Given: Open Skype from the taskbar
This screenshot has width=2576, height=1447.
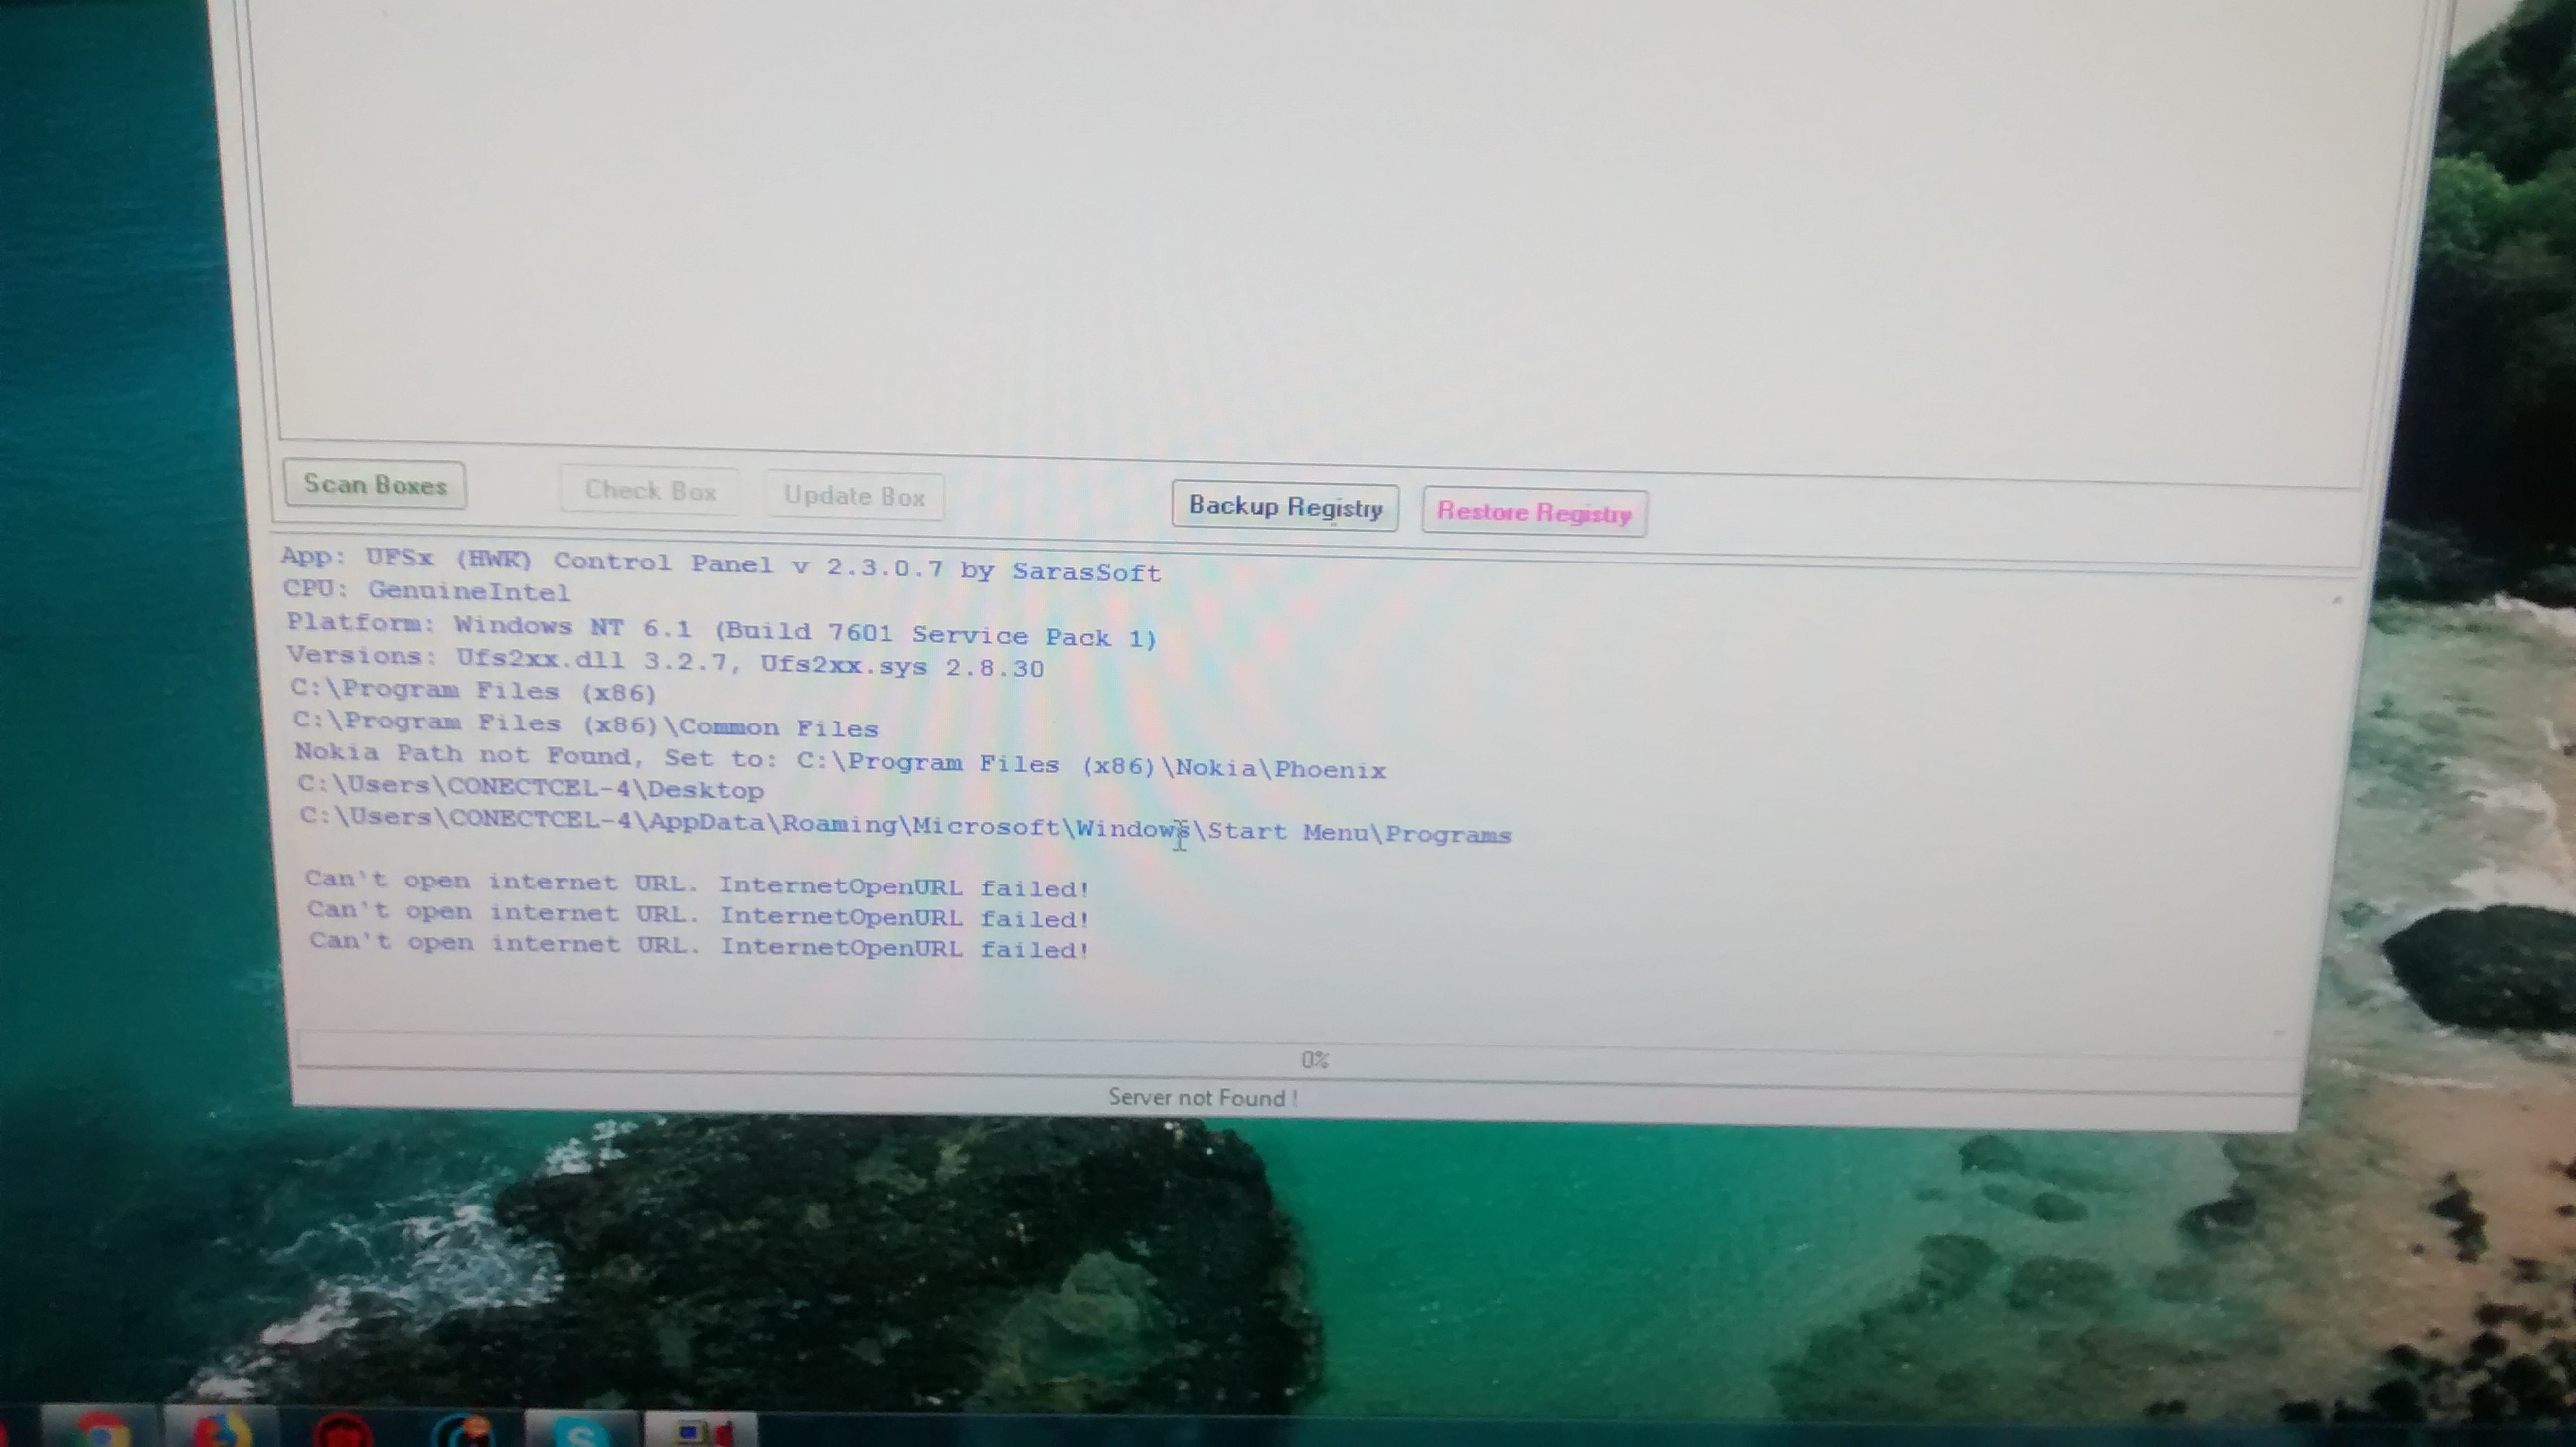Looking at the screenshot, I should (580, 1432).
